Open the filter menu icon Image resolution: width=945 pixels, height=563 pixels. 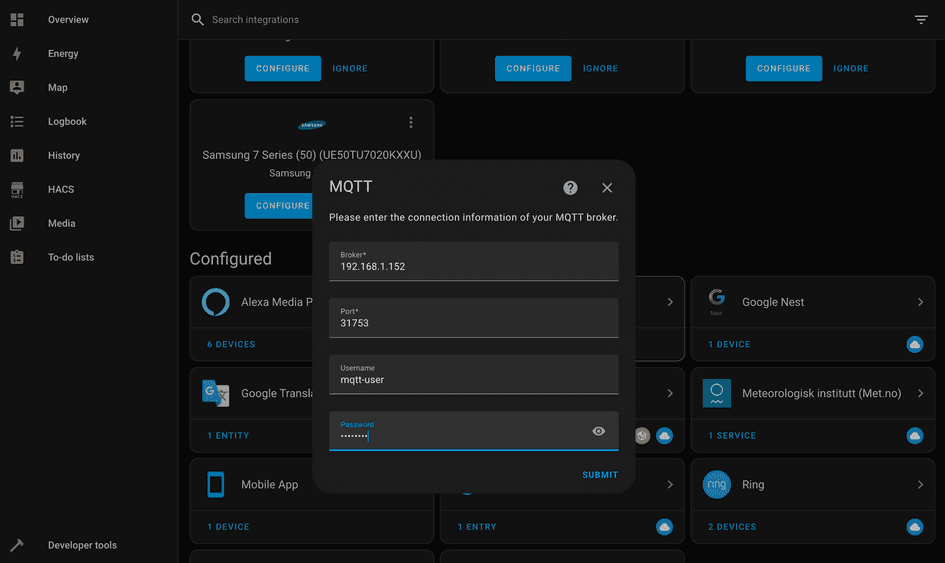(921, 20)
